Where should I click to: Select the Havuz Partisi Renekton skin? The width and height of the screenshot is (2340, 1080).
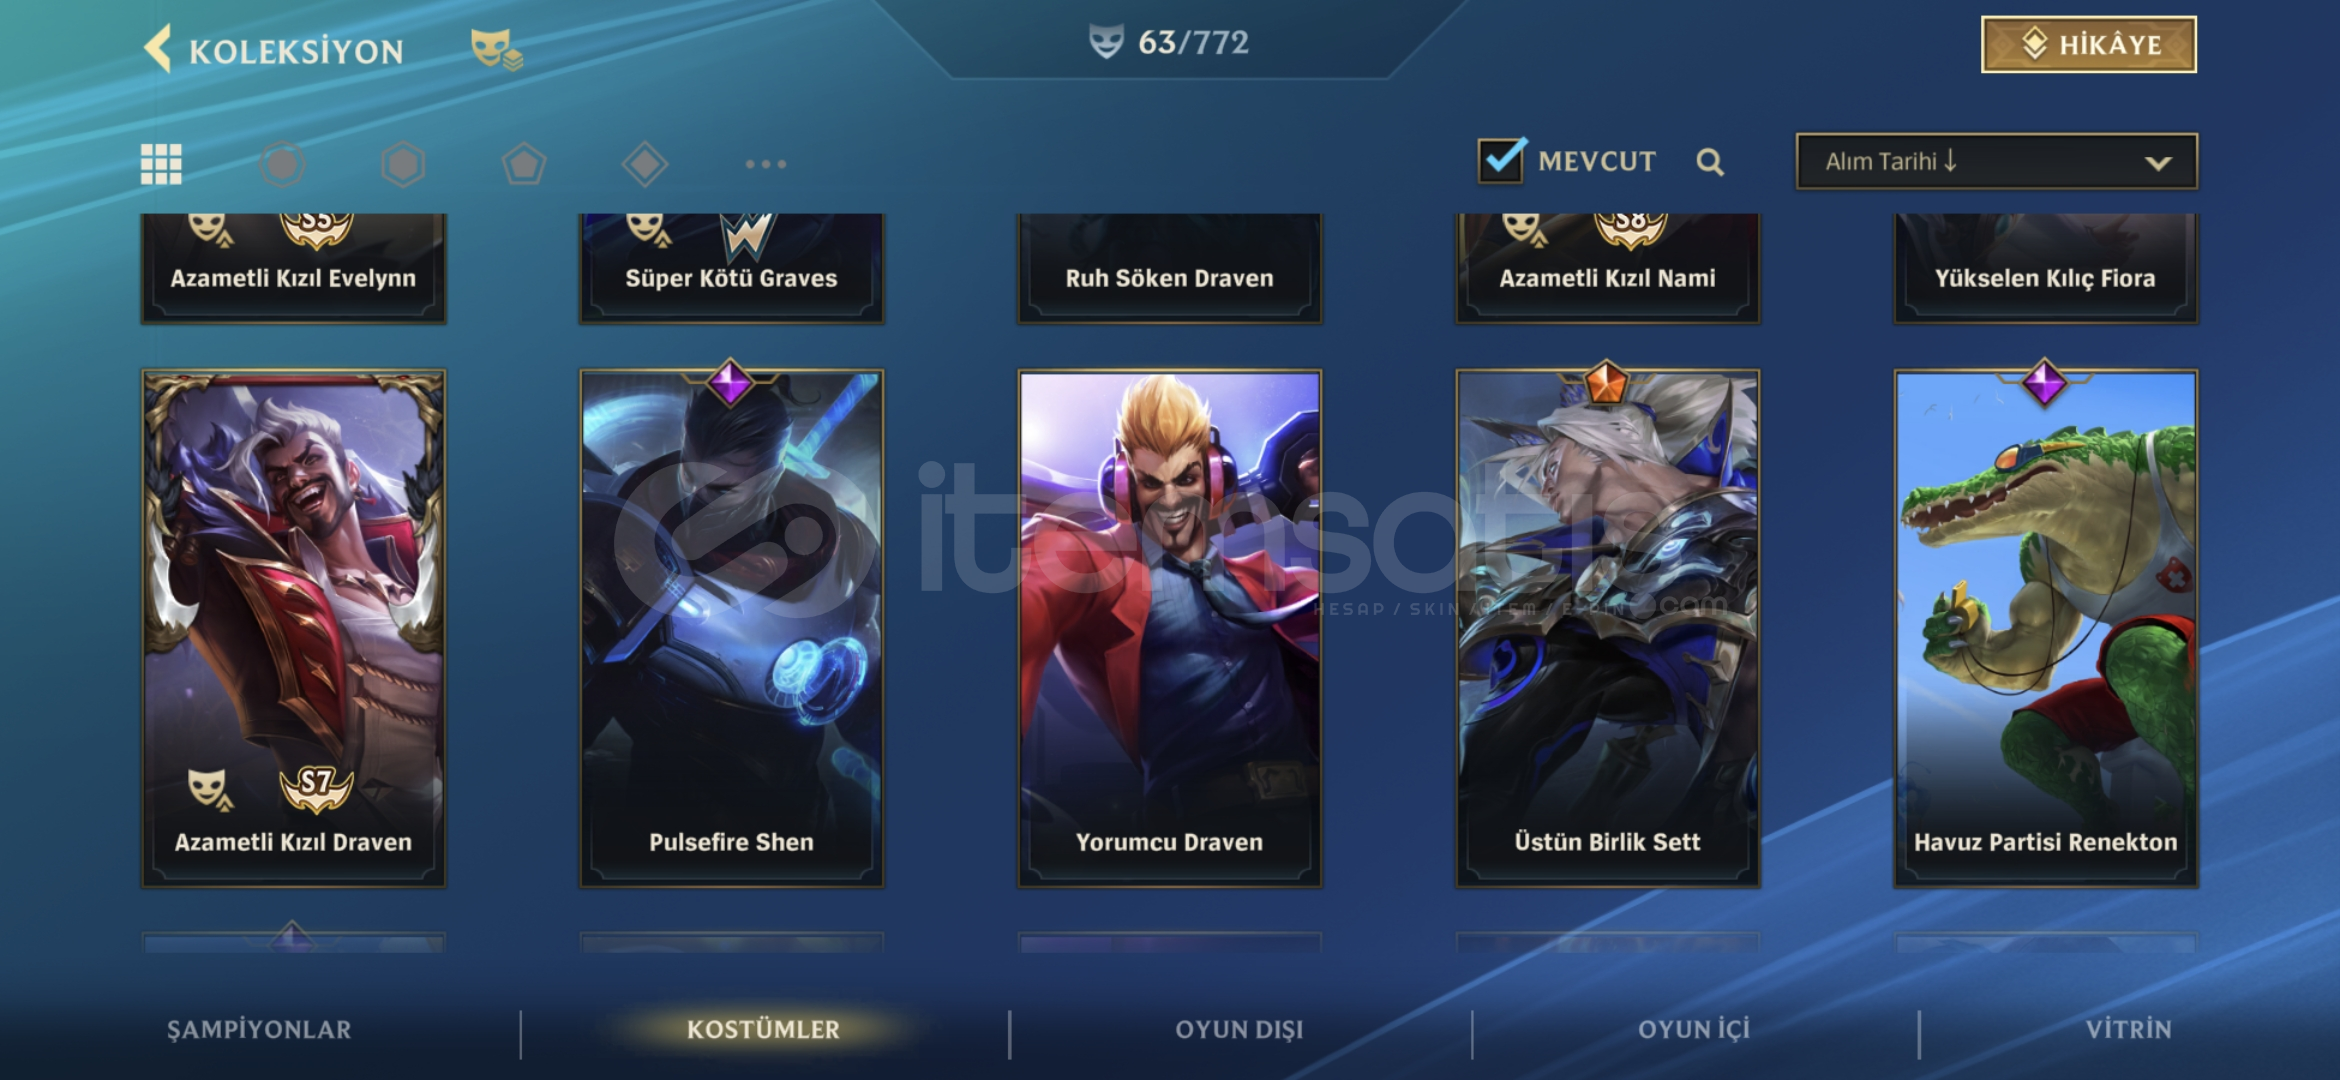(x=2045, y=628)
